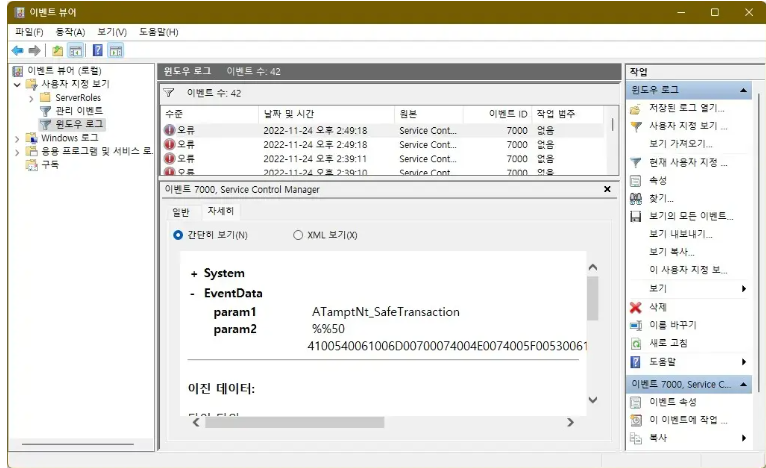Select the XML 보기 radio button
The image size is (766, 468).
click(298, 235)
